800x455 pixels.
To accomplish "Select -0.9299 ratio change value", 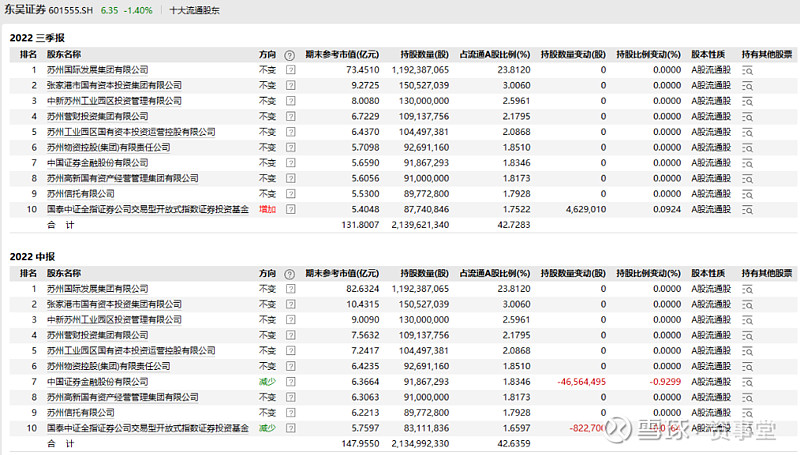I will click(665, 382).
